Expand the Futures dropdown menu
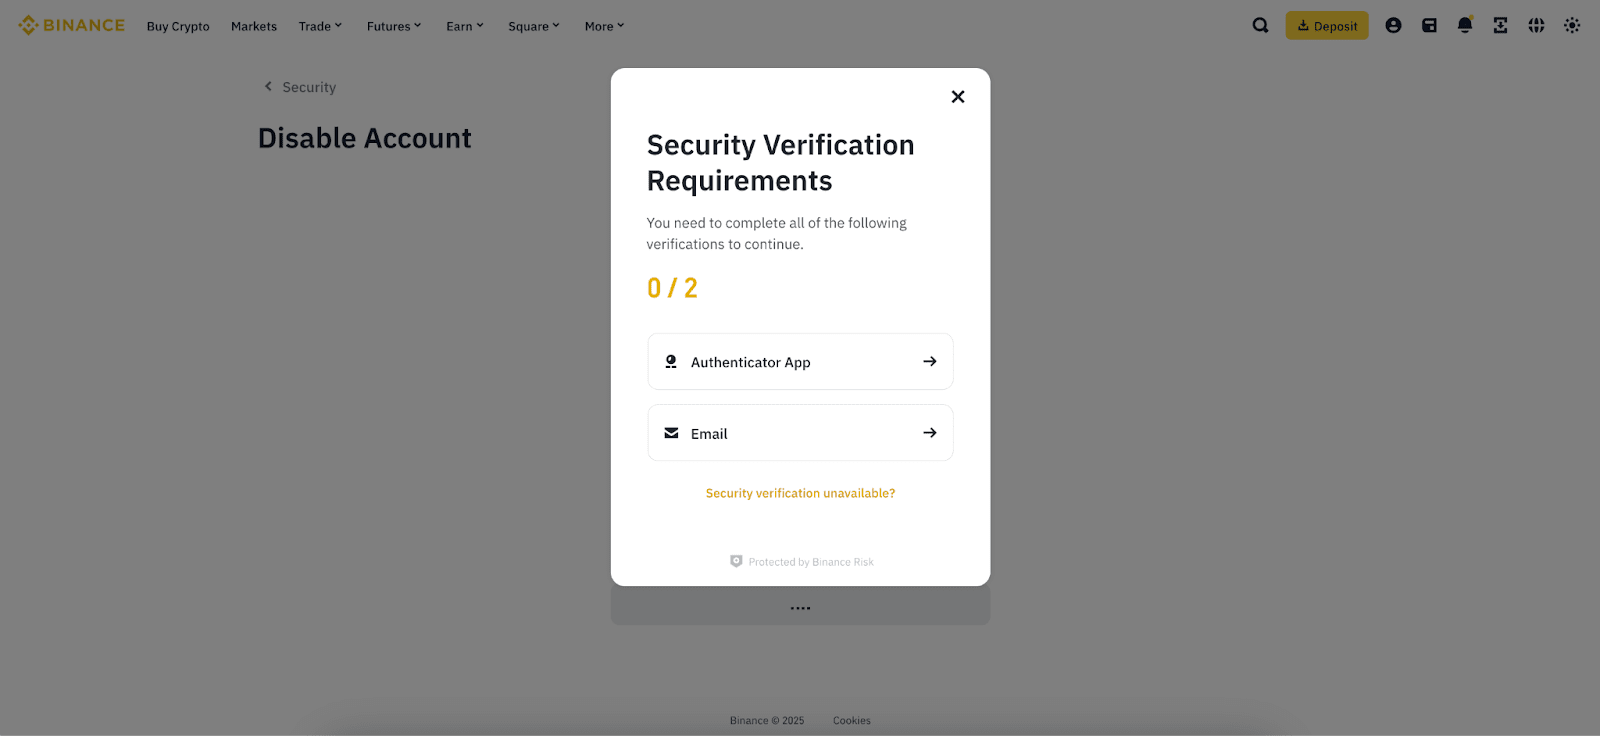This screenshot has width=1600, height=736. click(x=394, y=27)
